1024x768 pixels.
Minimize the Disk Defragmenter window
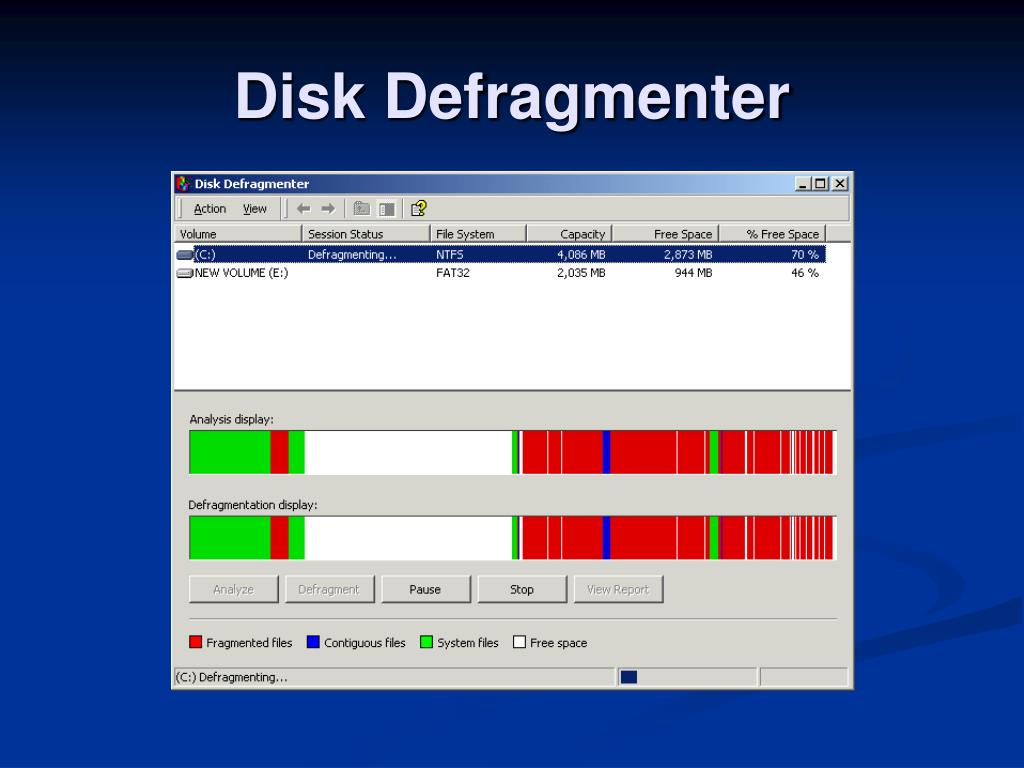click(x=803, y=184)
